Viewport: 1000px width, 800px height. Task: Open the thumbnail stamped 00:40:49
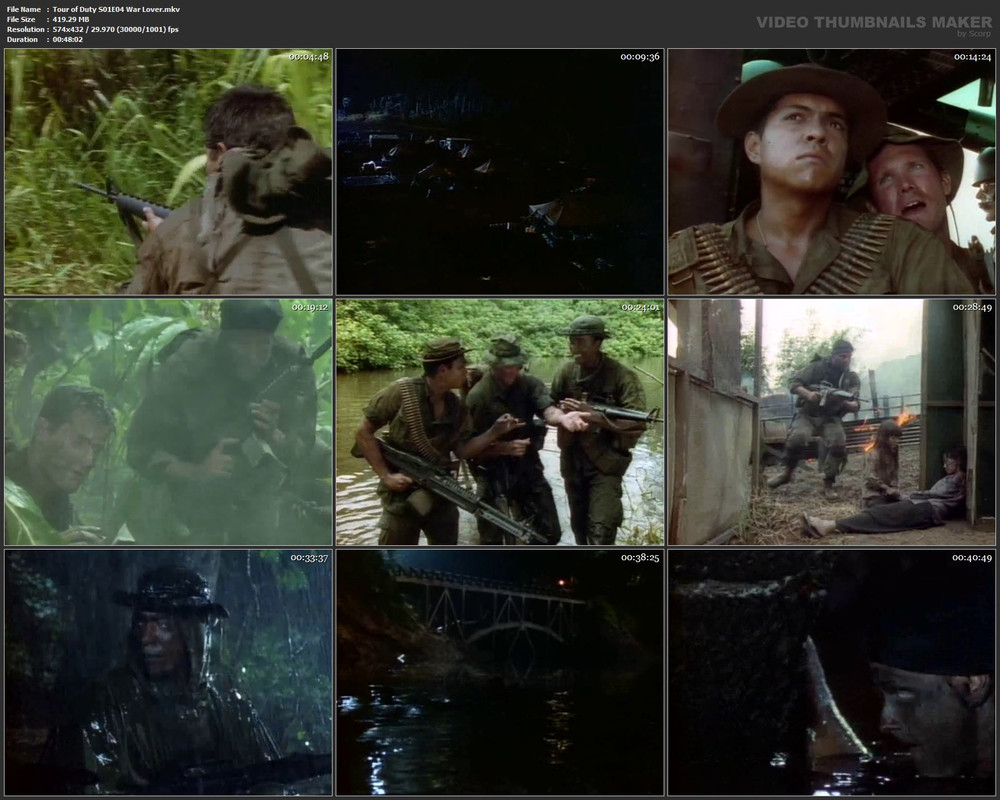pyautogui.click(x=832, y=672)
